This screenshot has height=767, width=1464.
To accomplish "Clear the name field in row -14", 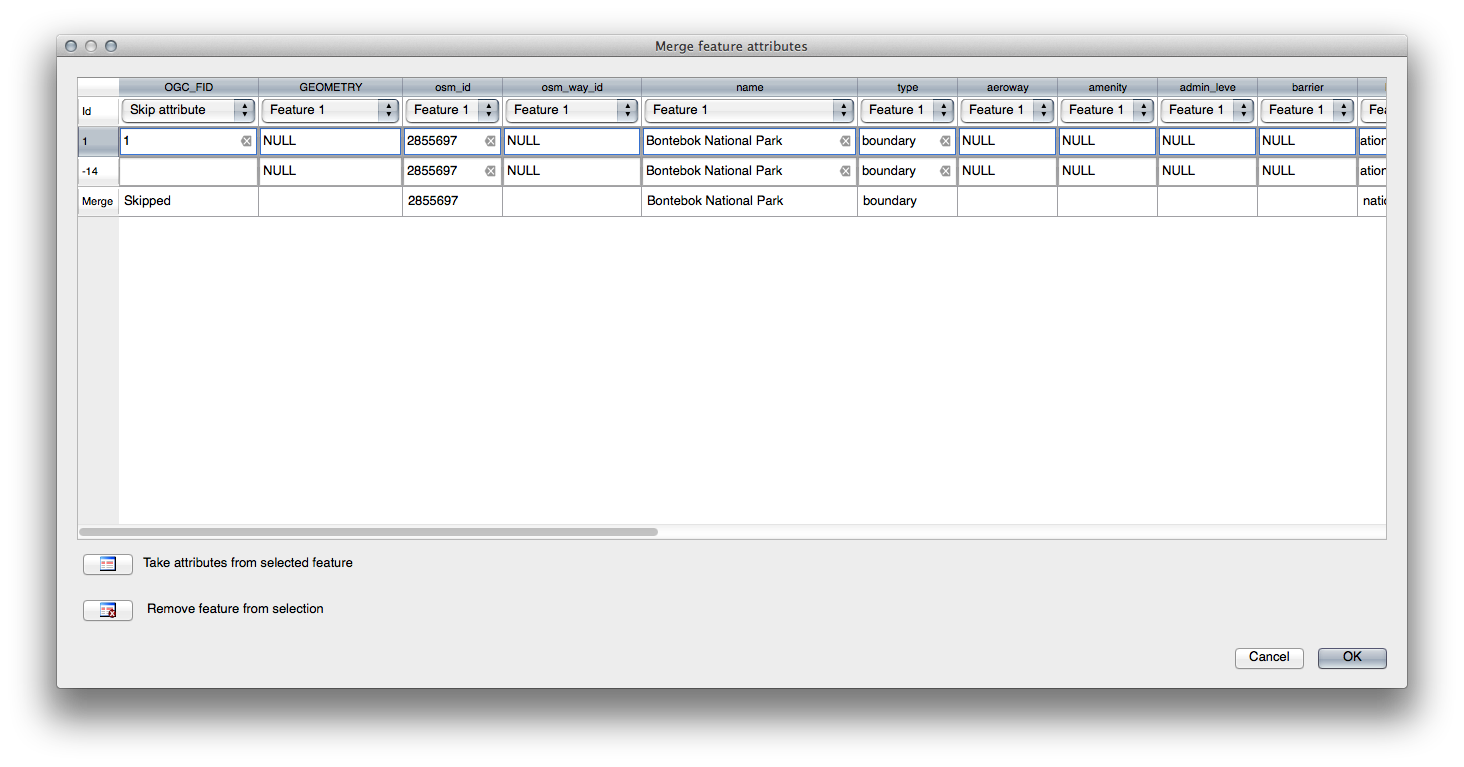I will coord(845,171).
